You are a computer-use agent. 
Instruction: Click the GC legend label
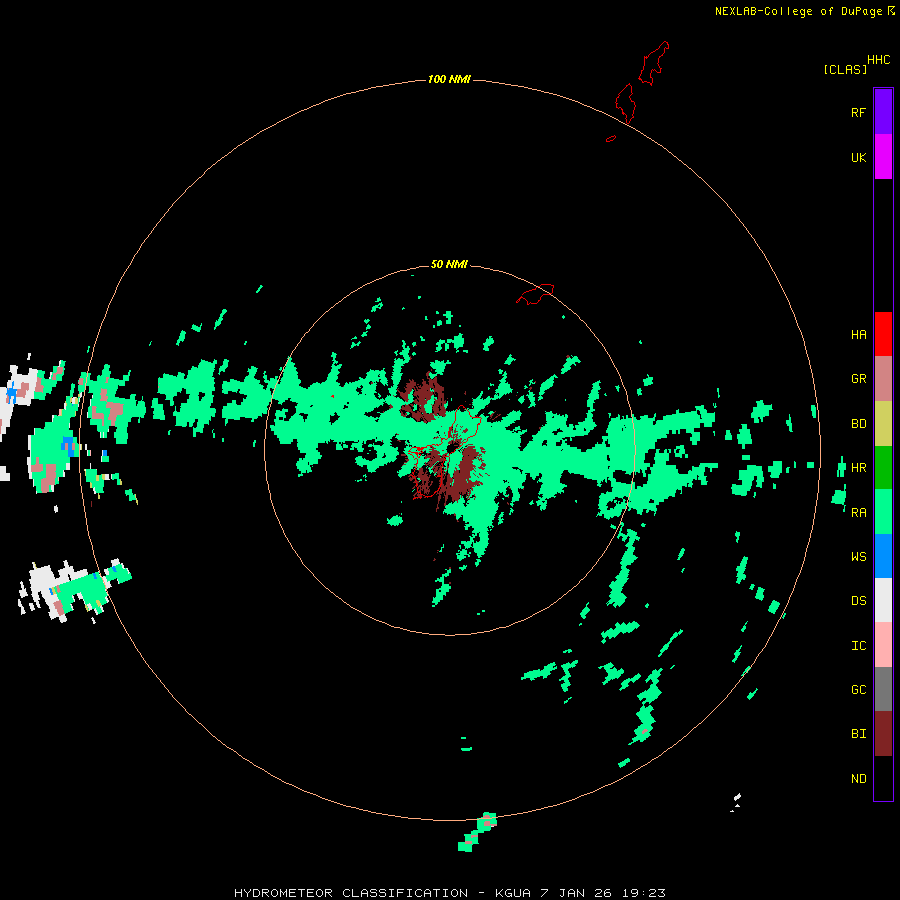858,689
